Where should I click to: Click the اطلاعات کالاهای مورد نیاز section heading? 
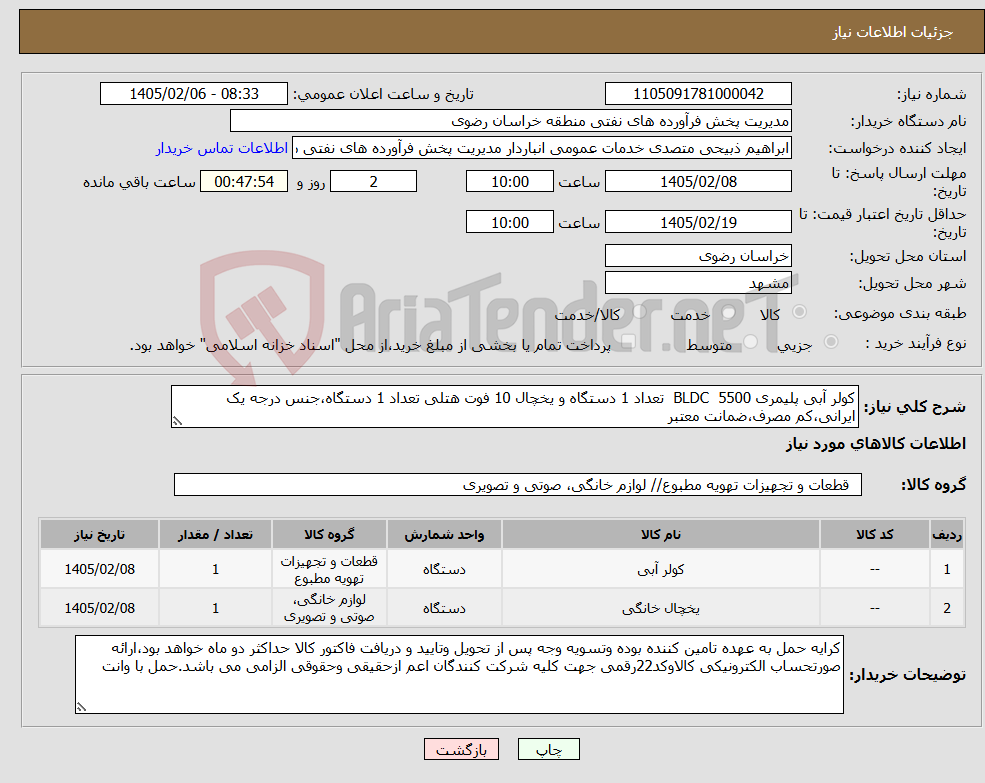(x=876, y=444)
